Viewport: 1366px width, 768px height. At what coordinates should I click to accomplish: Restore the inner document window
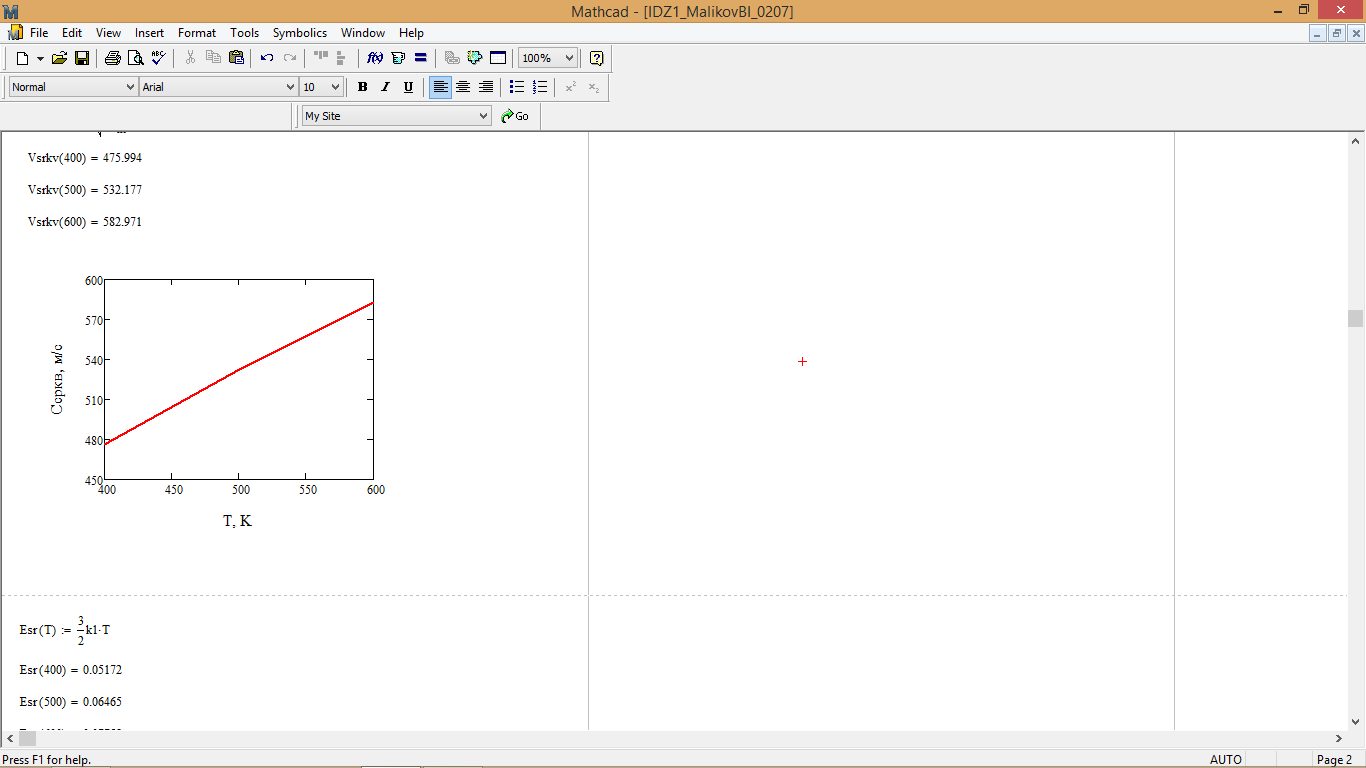tap(1337, 33)
